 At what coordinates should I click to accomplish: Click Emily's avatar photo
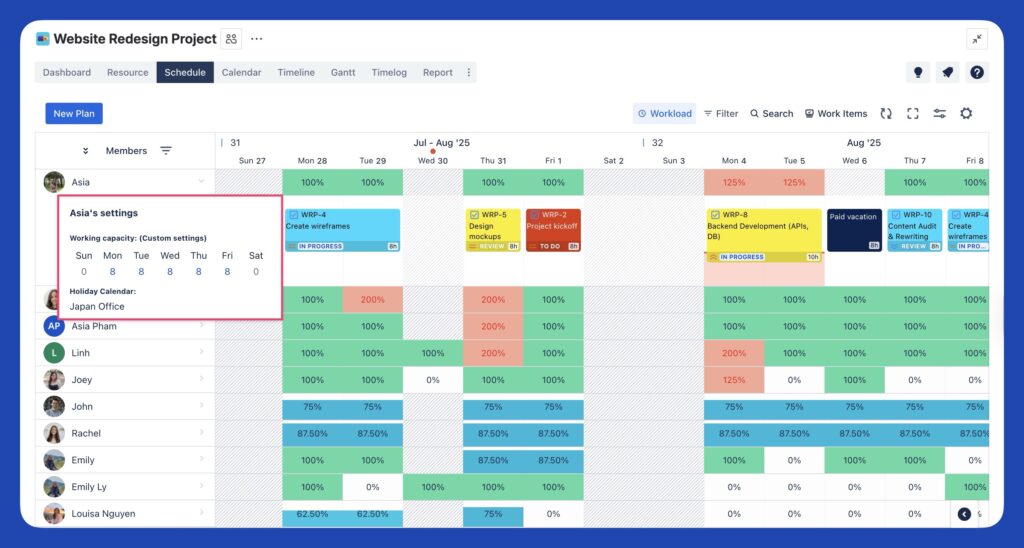point(54,460)
